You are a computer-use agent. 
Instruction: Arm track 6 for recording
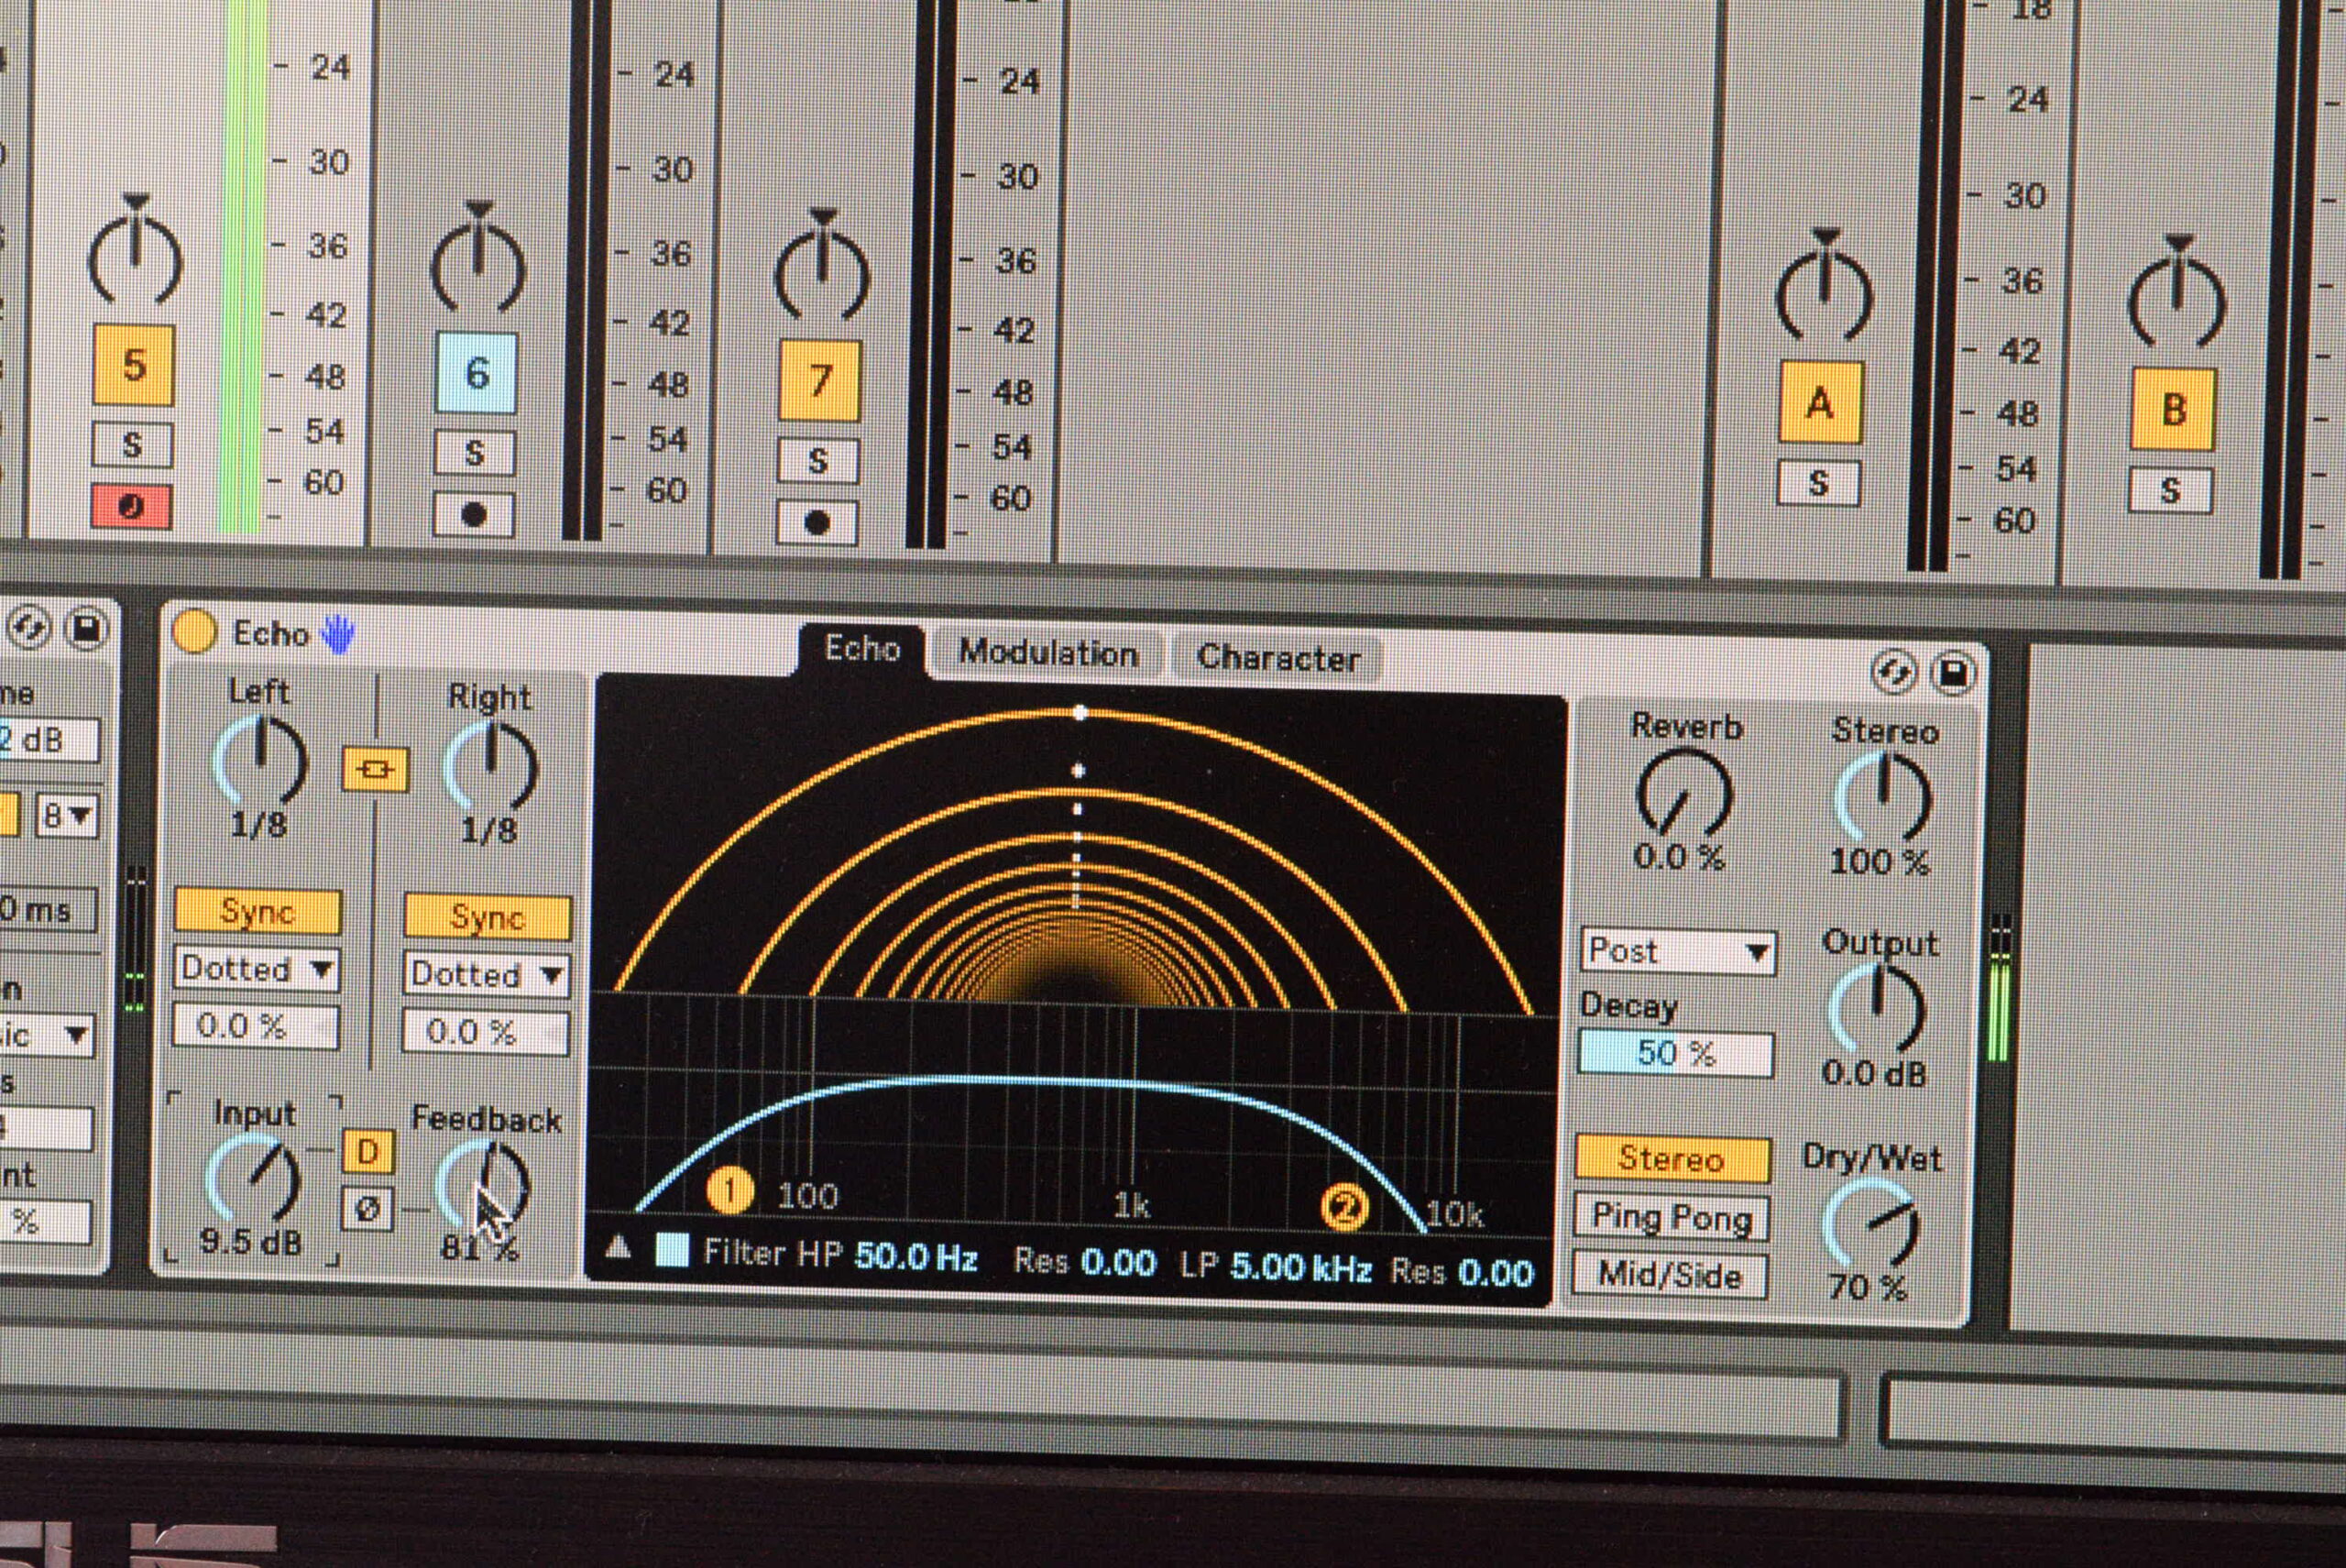pos(474,514)
